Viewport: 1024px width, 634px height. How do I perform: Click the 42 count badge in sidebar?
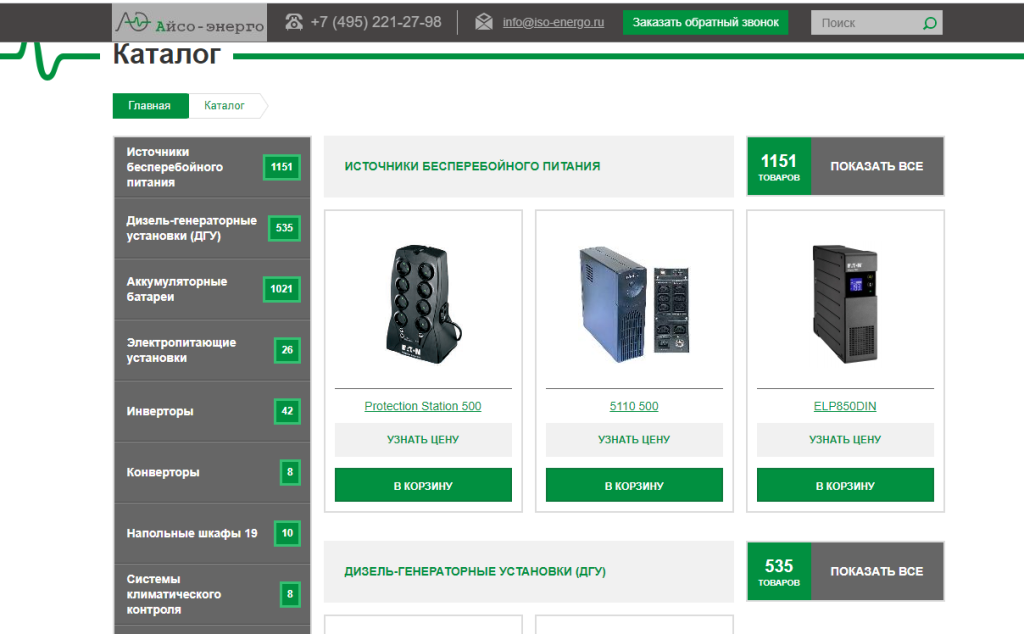pyautogui.click(x=287, y=411)
